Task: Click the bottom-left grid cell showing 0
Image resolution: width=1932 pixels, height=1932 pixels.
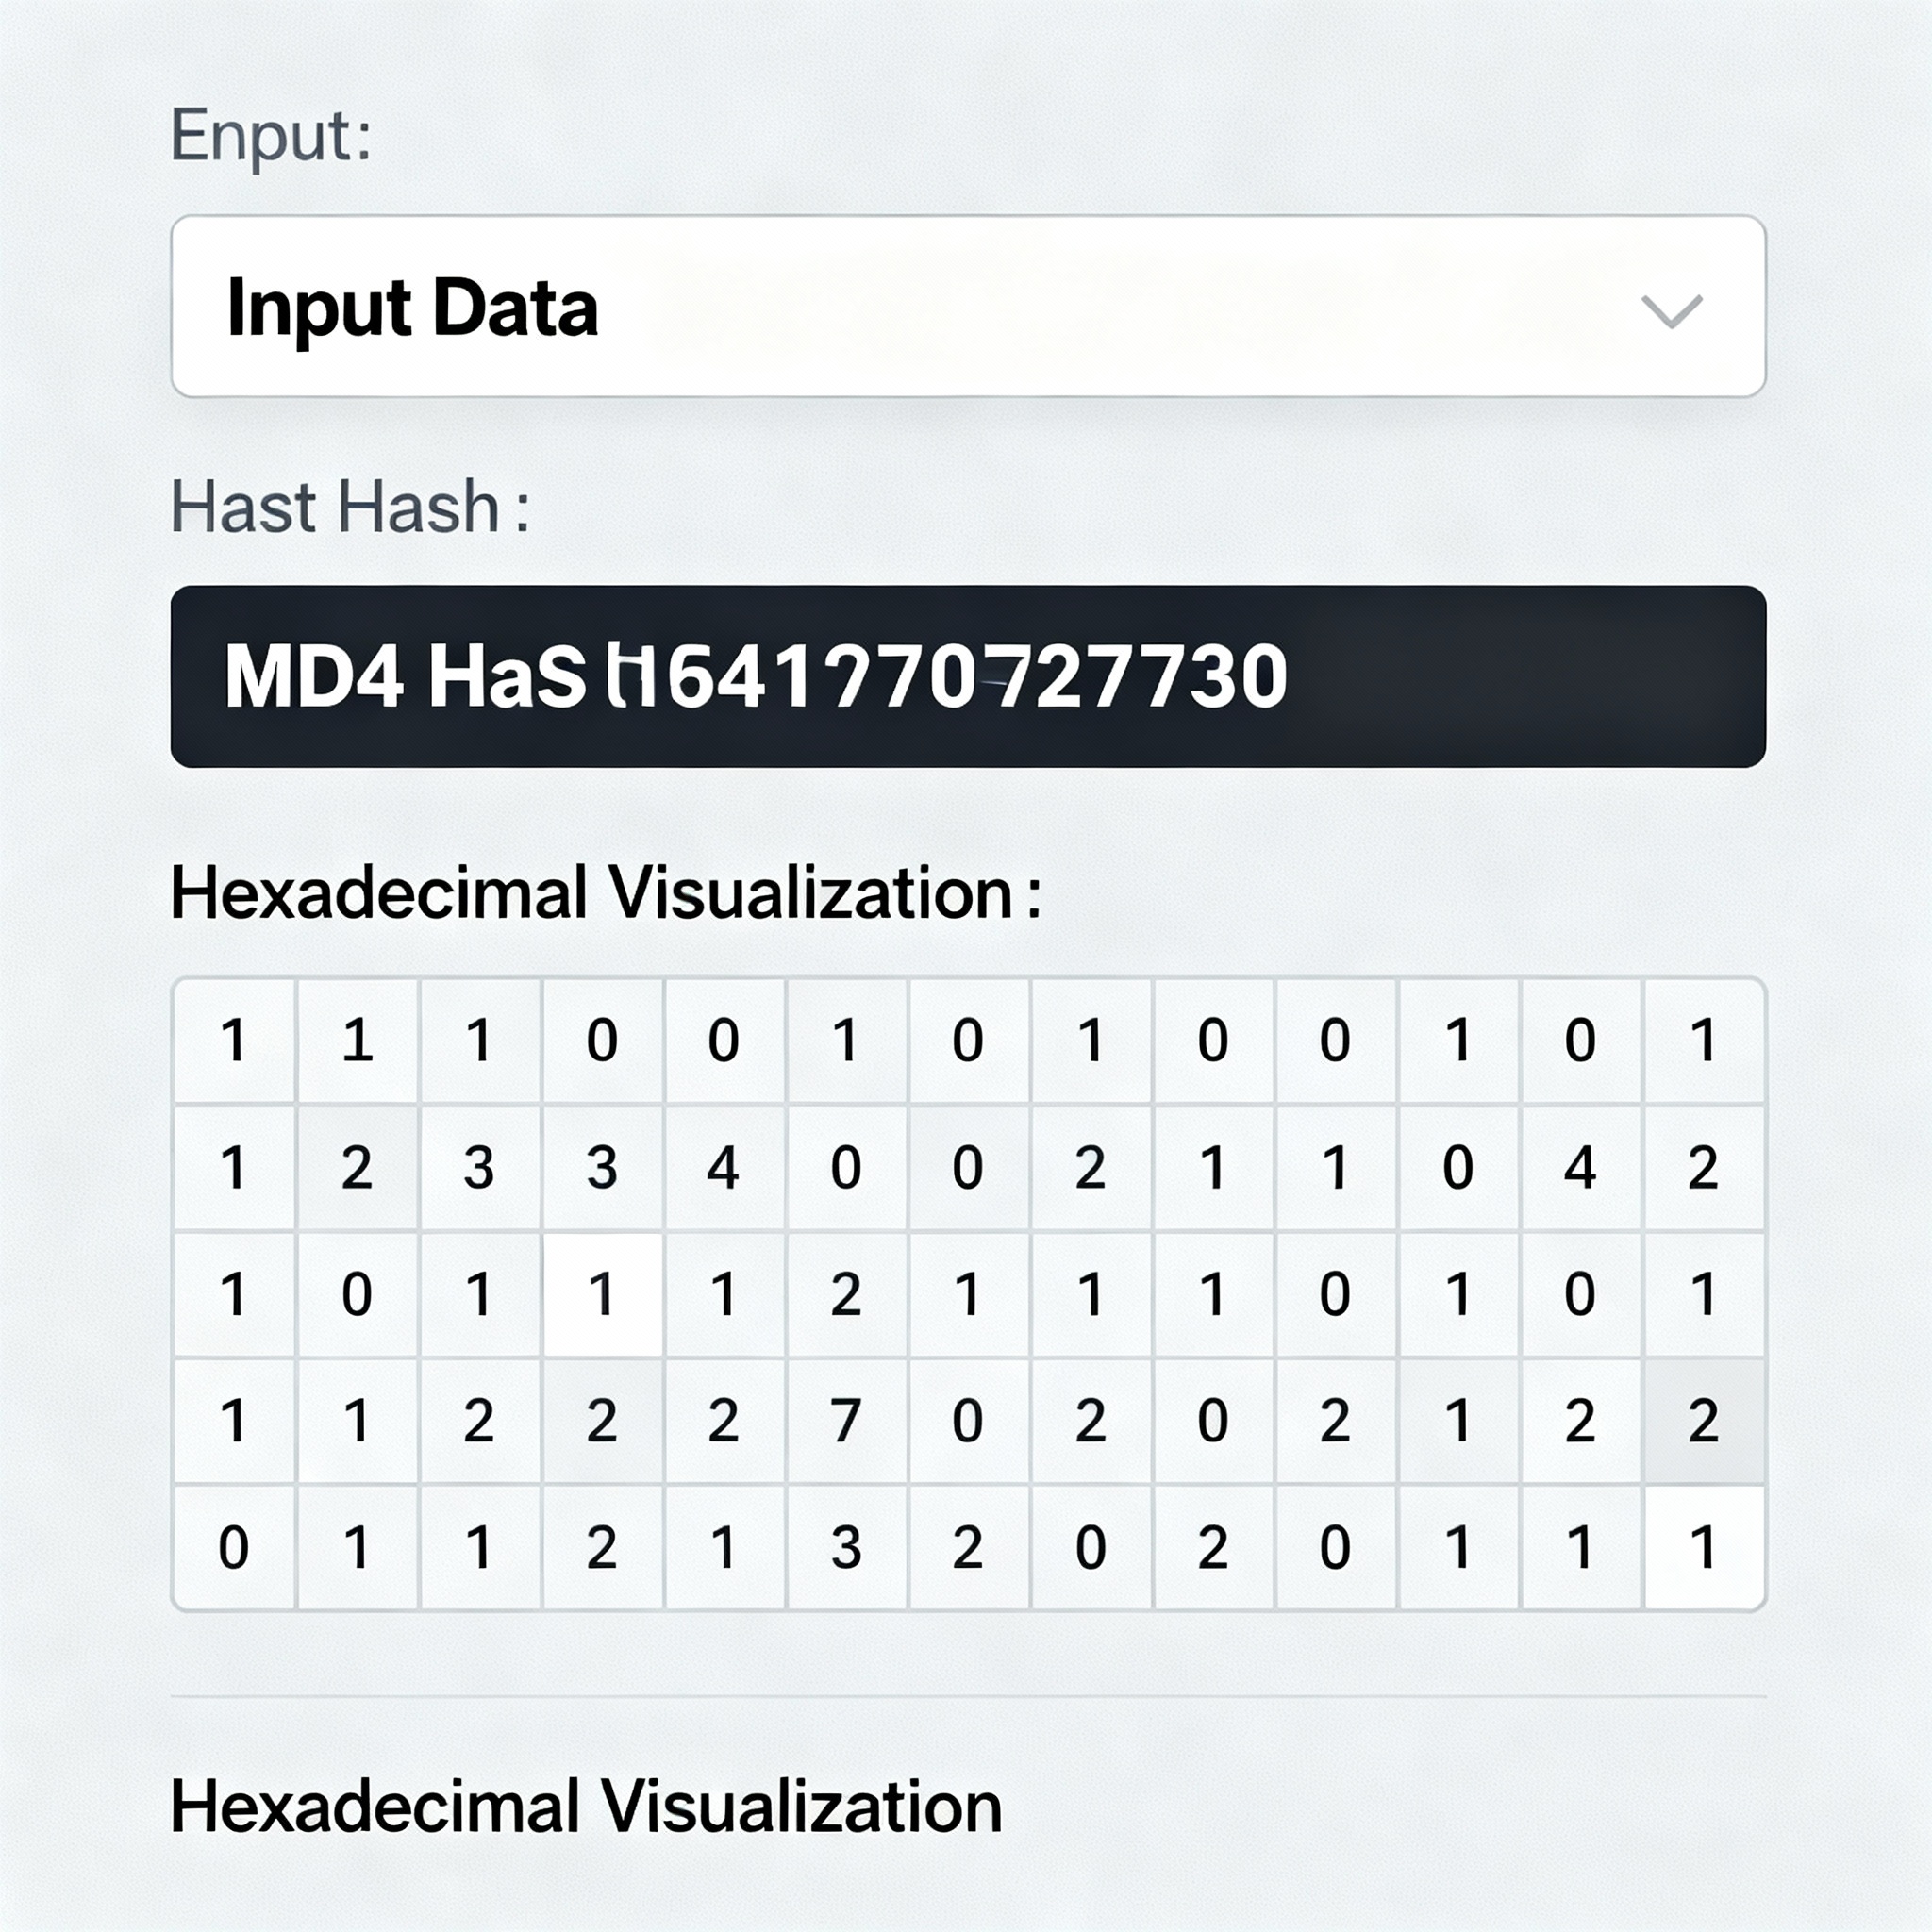Action: click(234, 1547)
